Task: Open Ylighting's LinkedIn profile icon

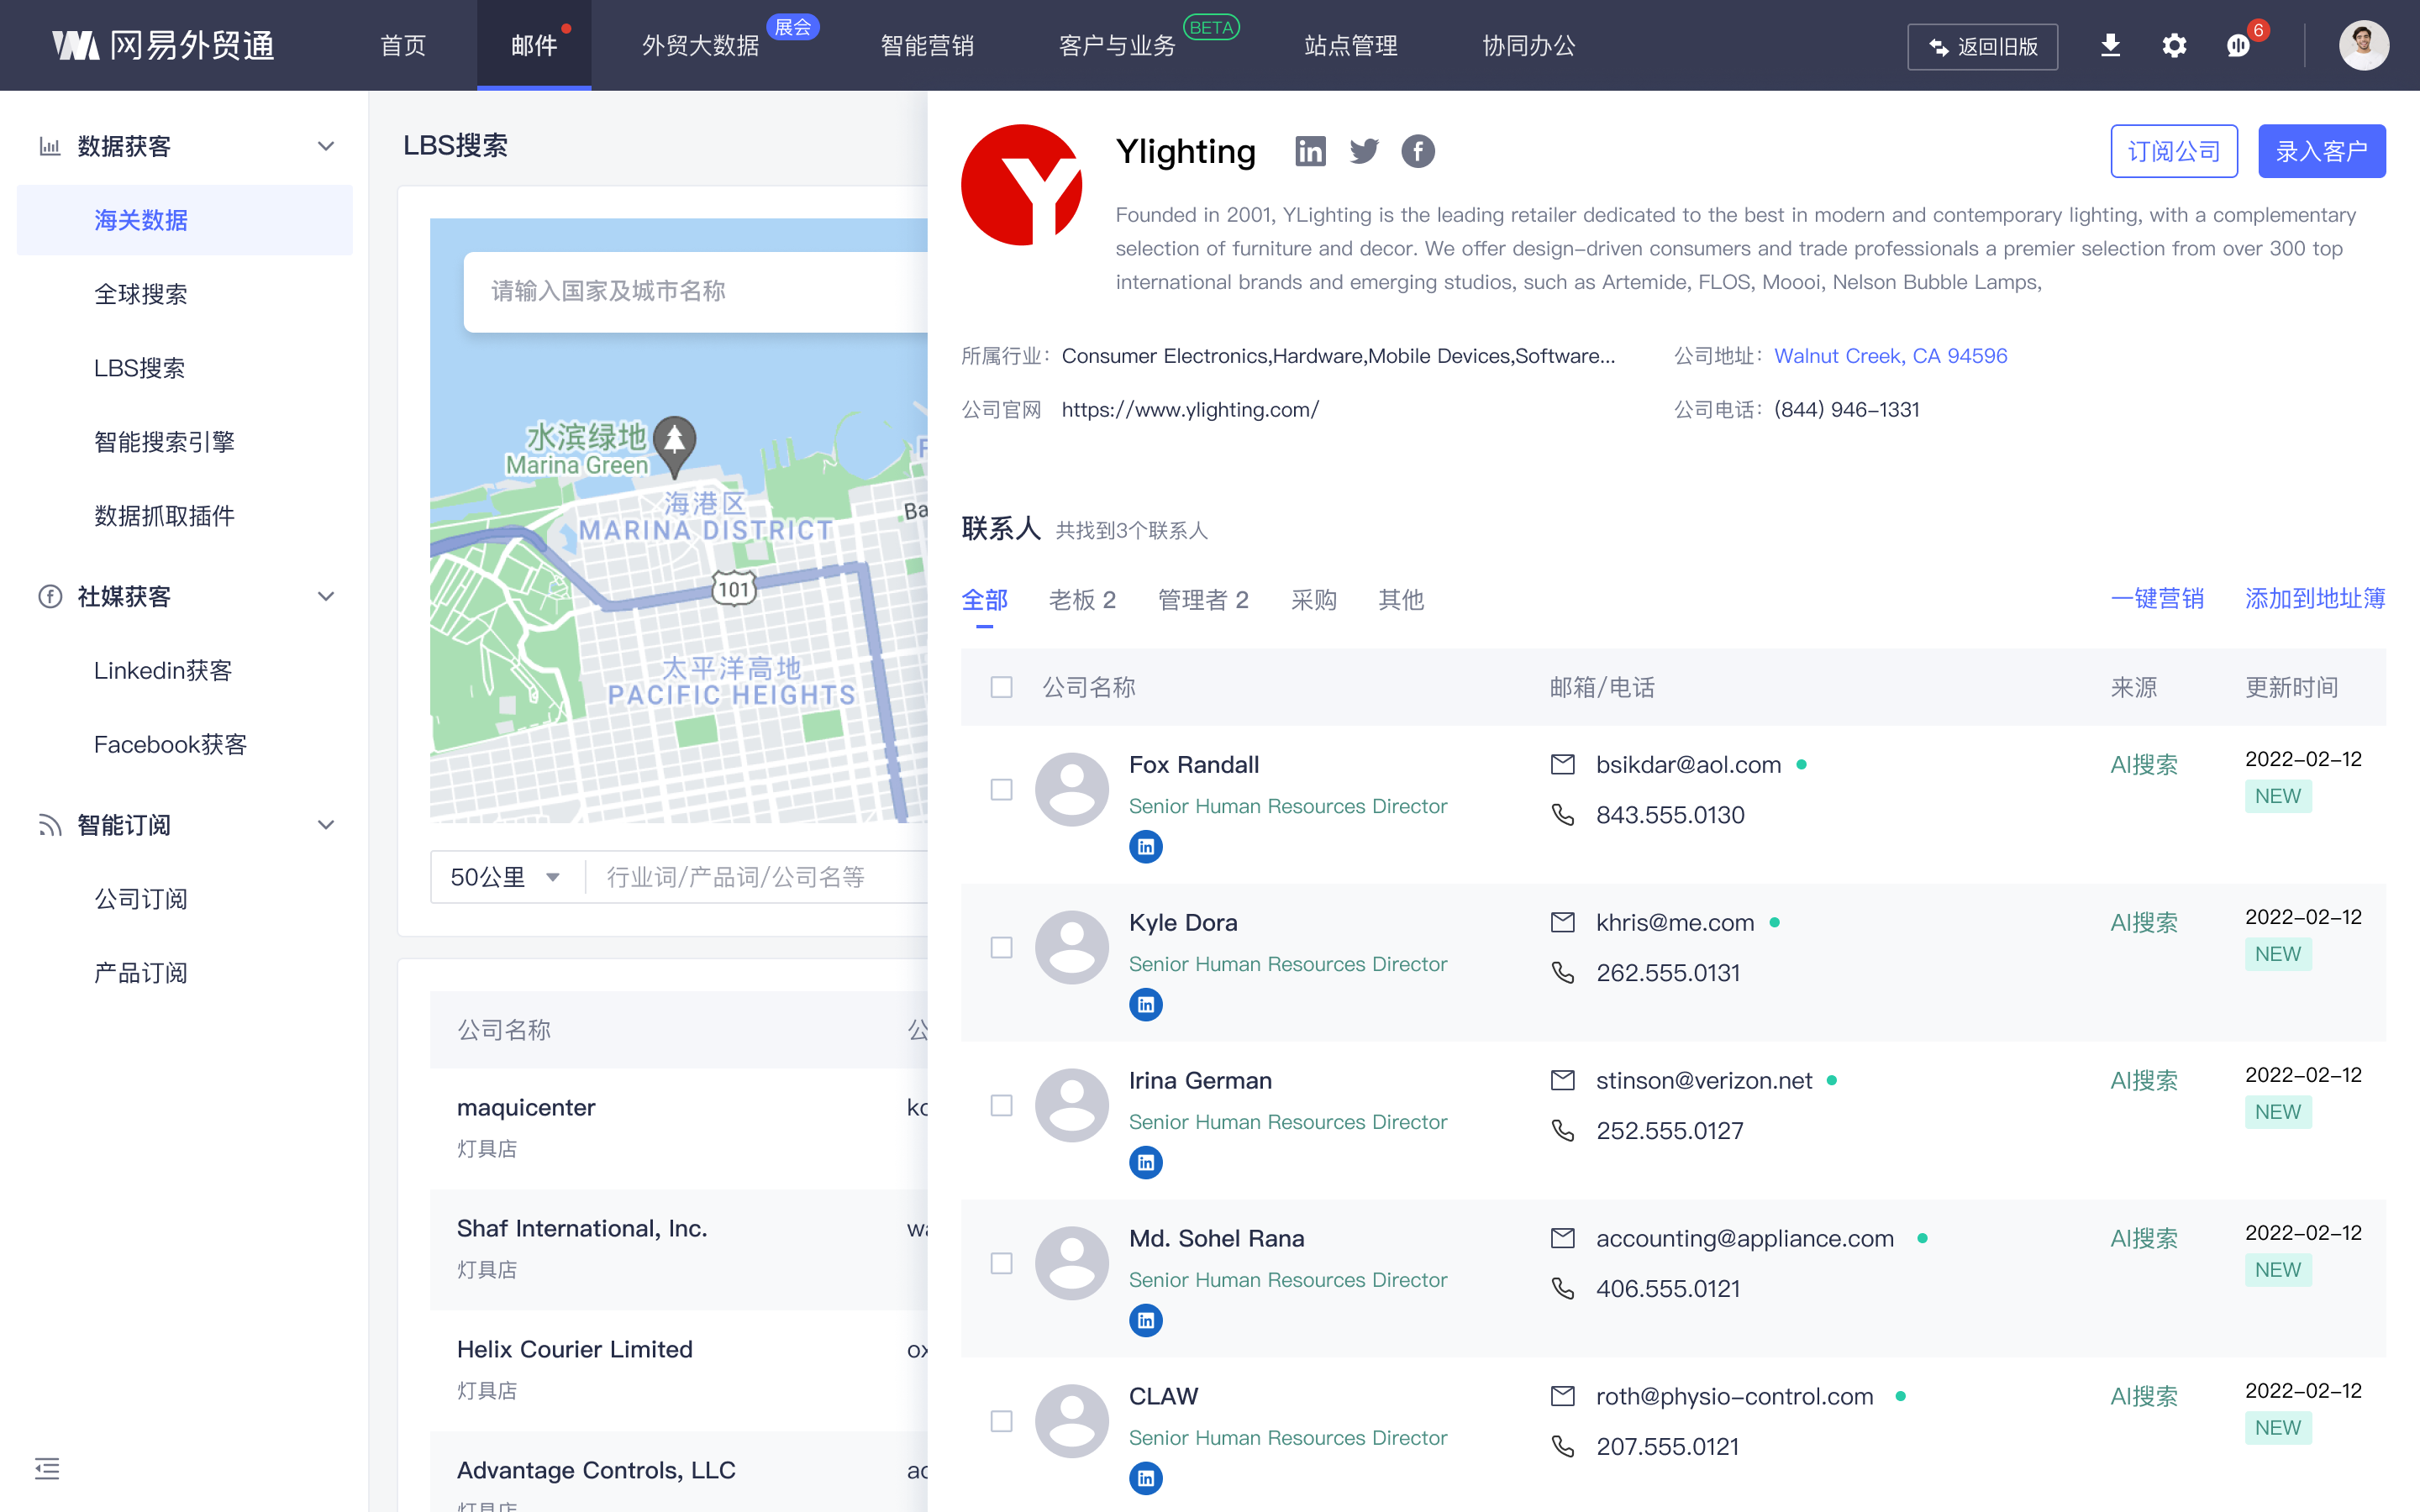Action: coord(1310,151)
